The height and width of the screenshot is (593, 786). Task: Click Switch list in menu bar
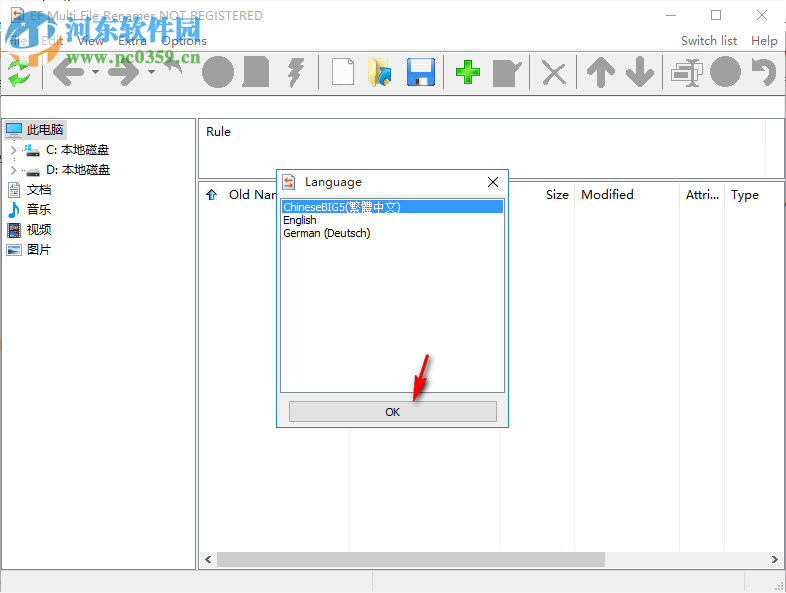point(709,41)
